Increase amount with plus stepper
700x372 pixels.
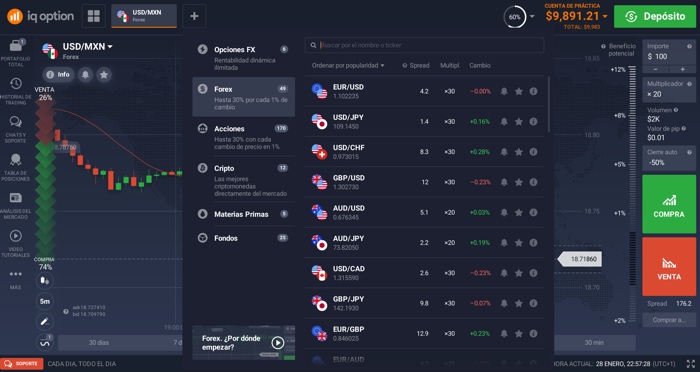pos(682,69)
